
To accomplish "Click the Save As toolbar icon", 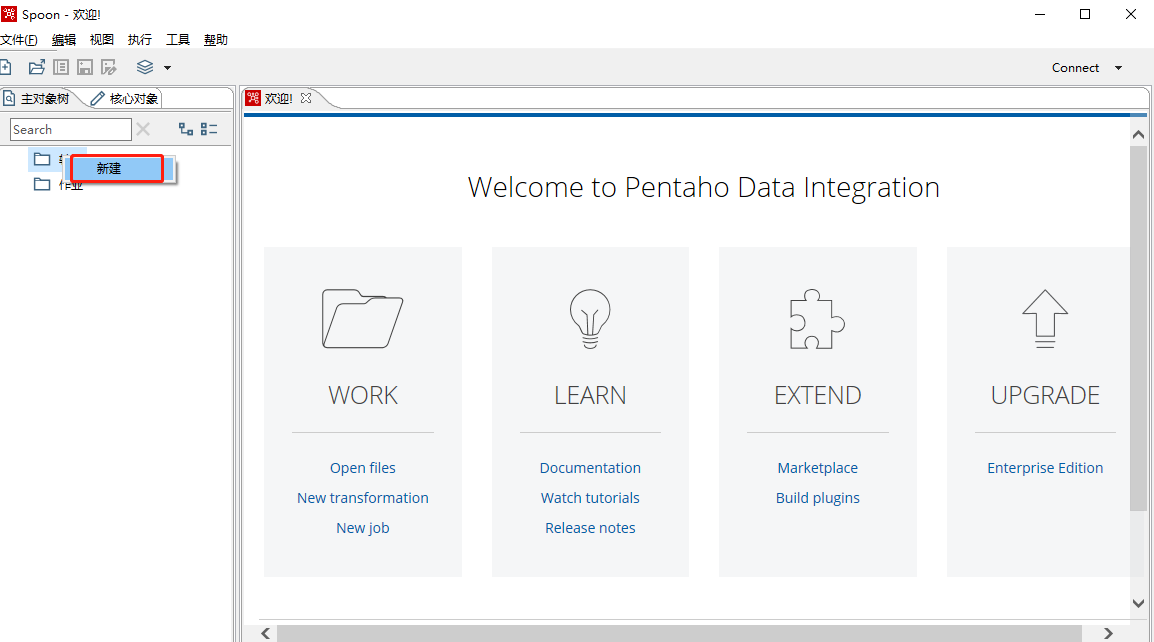I will coord(109,68).
